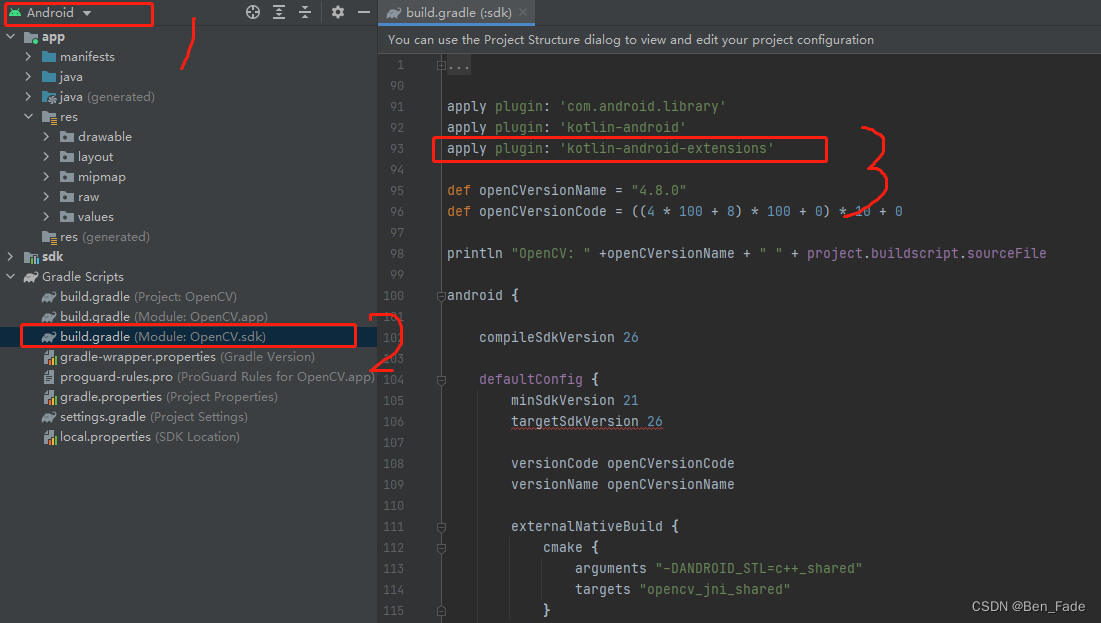Viewport: 1101px width, 623px height.
Task: Click the Project Structure notification banner
Action: point(739,40)
